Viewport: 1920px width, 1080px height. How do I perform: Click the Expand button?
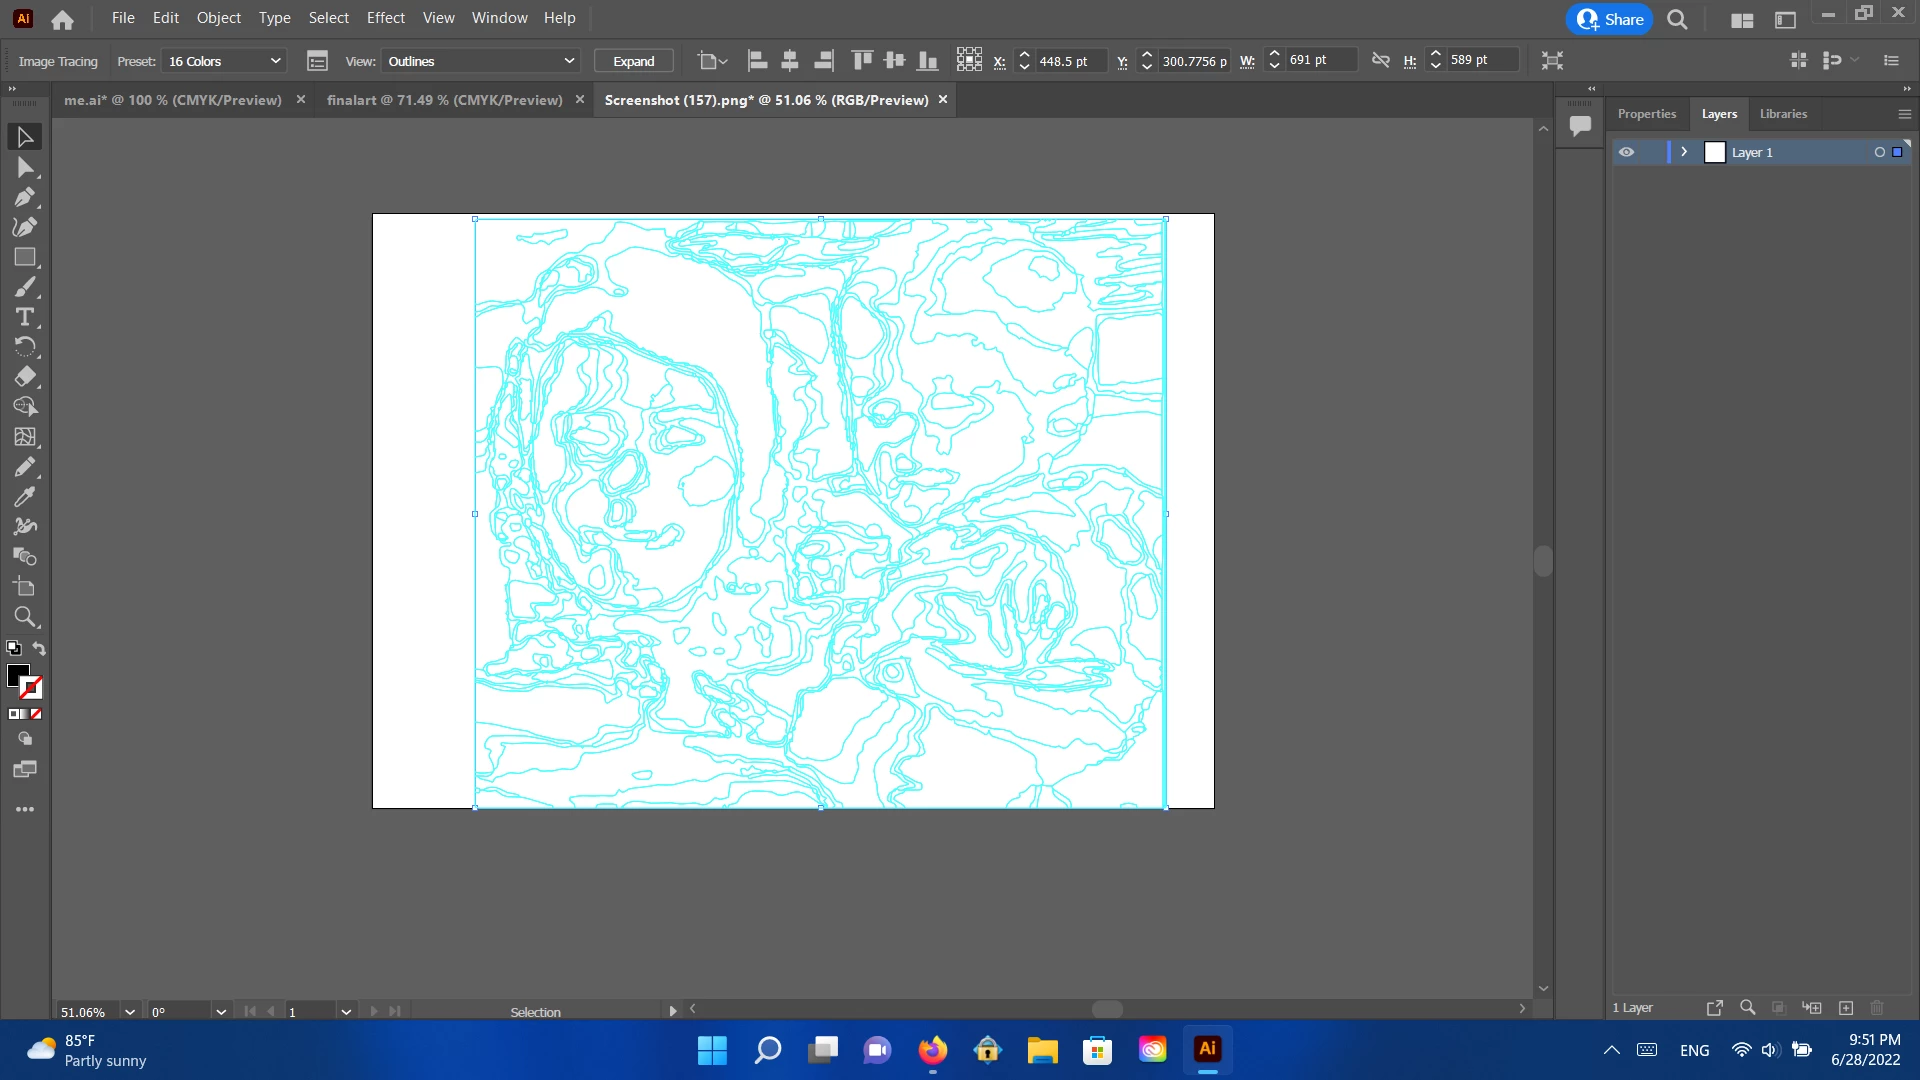[633, 61]
